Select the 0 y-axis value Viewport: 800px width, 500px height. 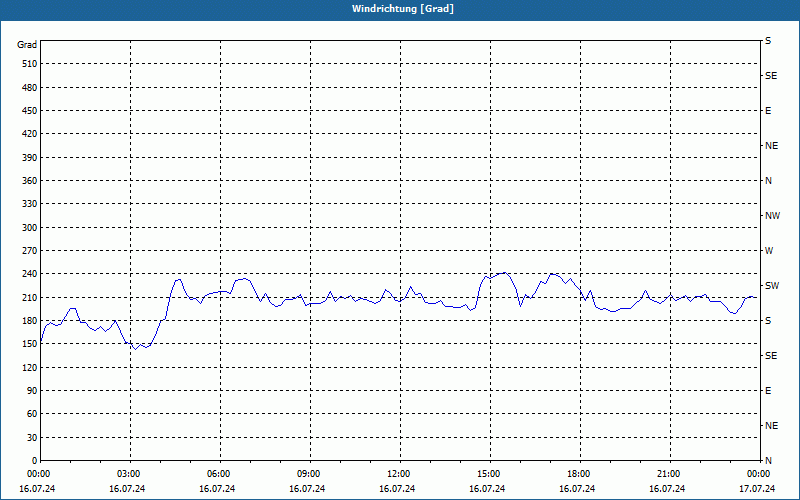(x=35, y=461)
